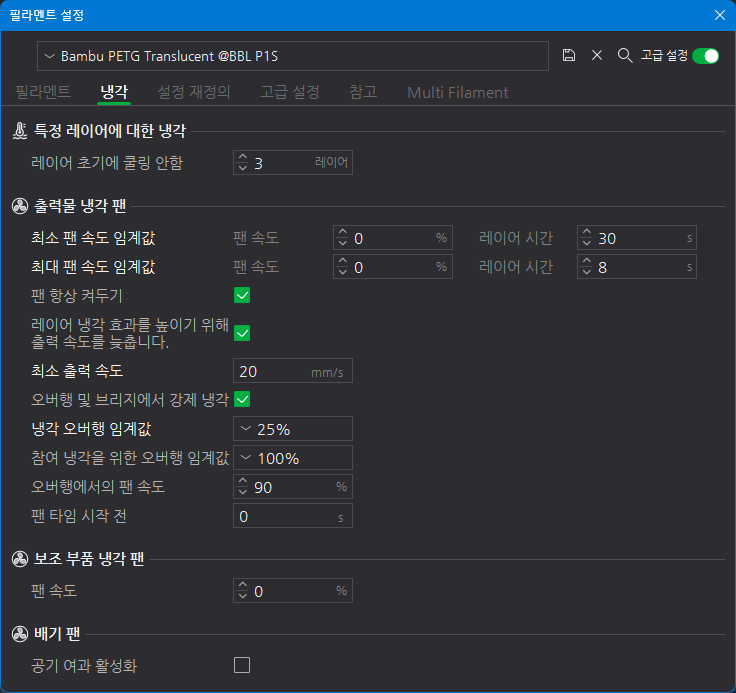Save the filament preset with disk icon
736x693 pixels.
point(568,55)
